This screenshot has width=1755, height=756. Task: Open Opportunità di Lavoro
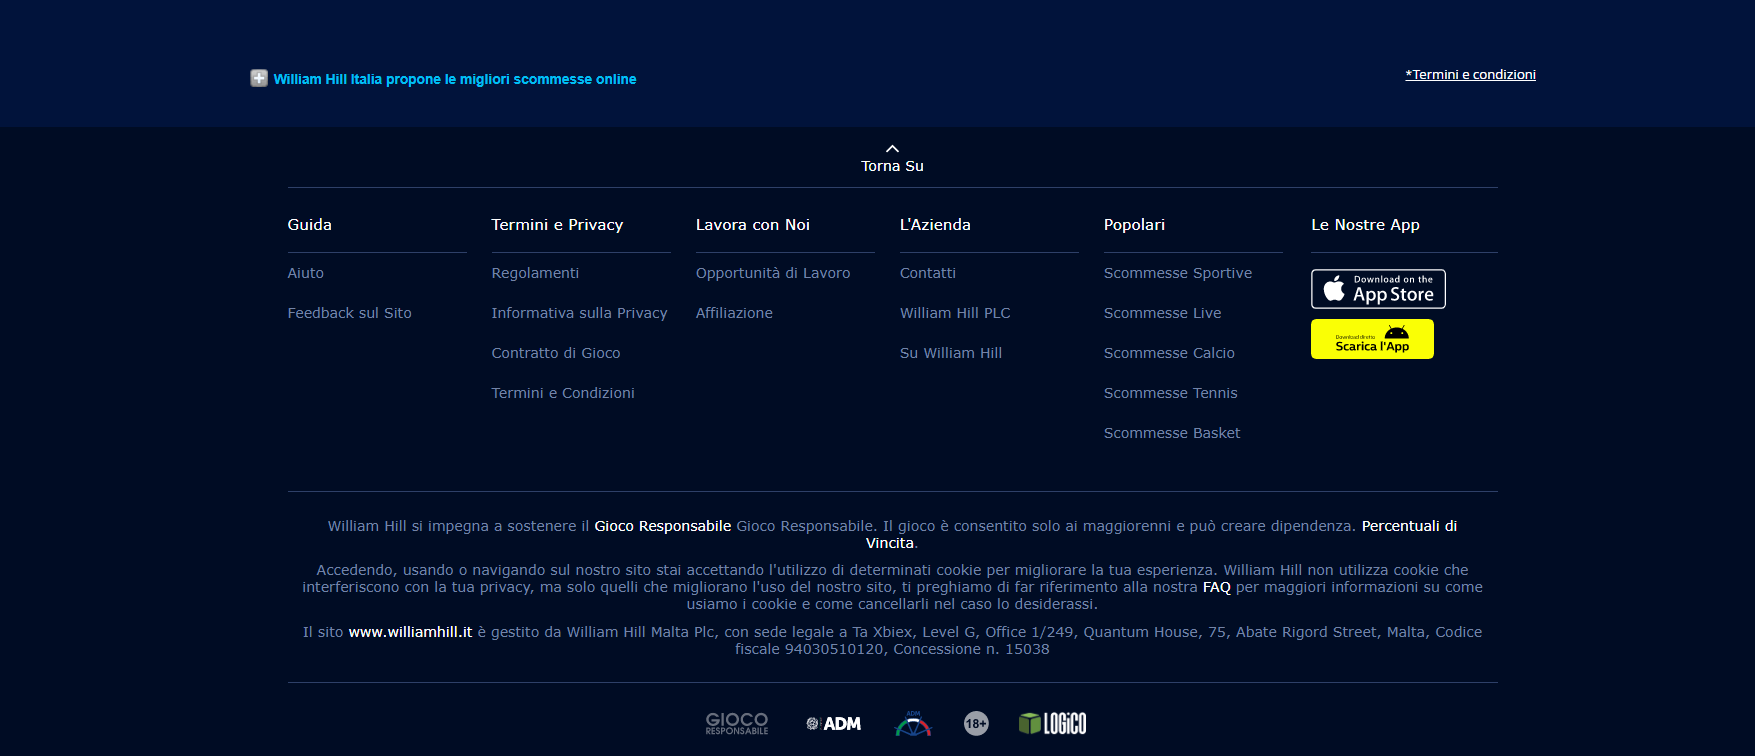coord(773,273)
